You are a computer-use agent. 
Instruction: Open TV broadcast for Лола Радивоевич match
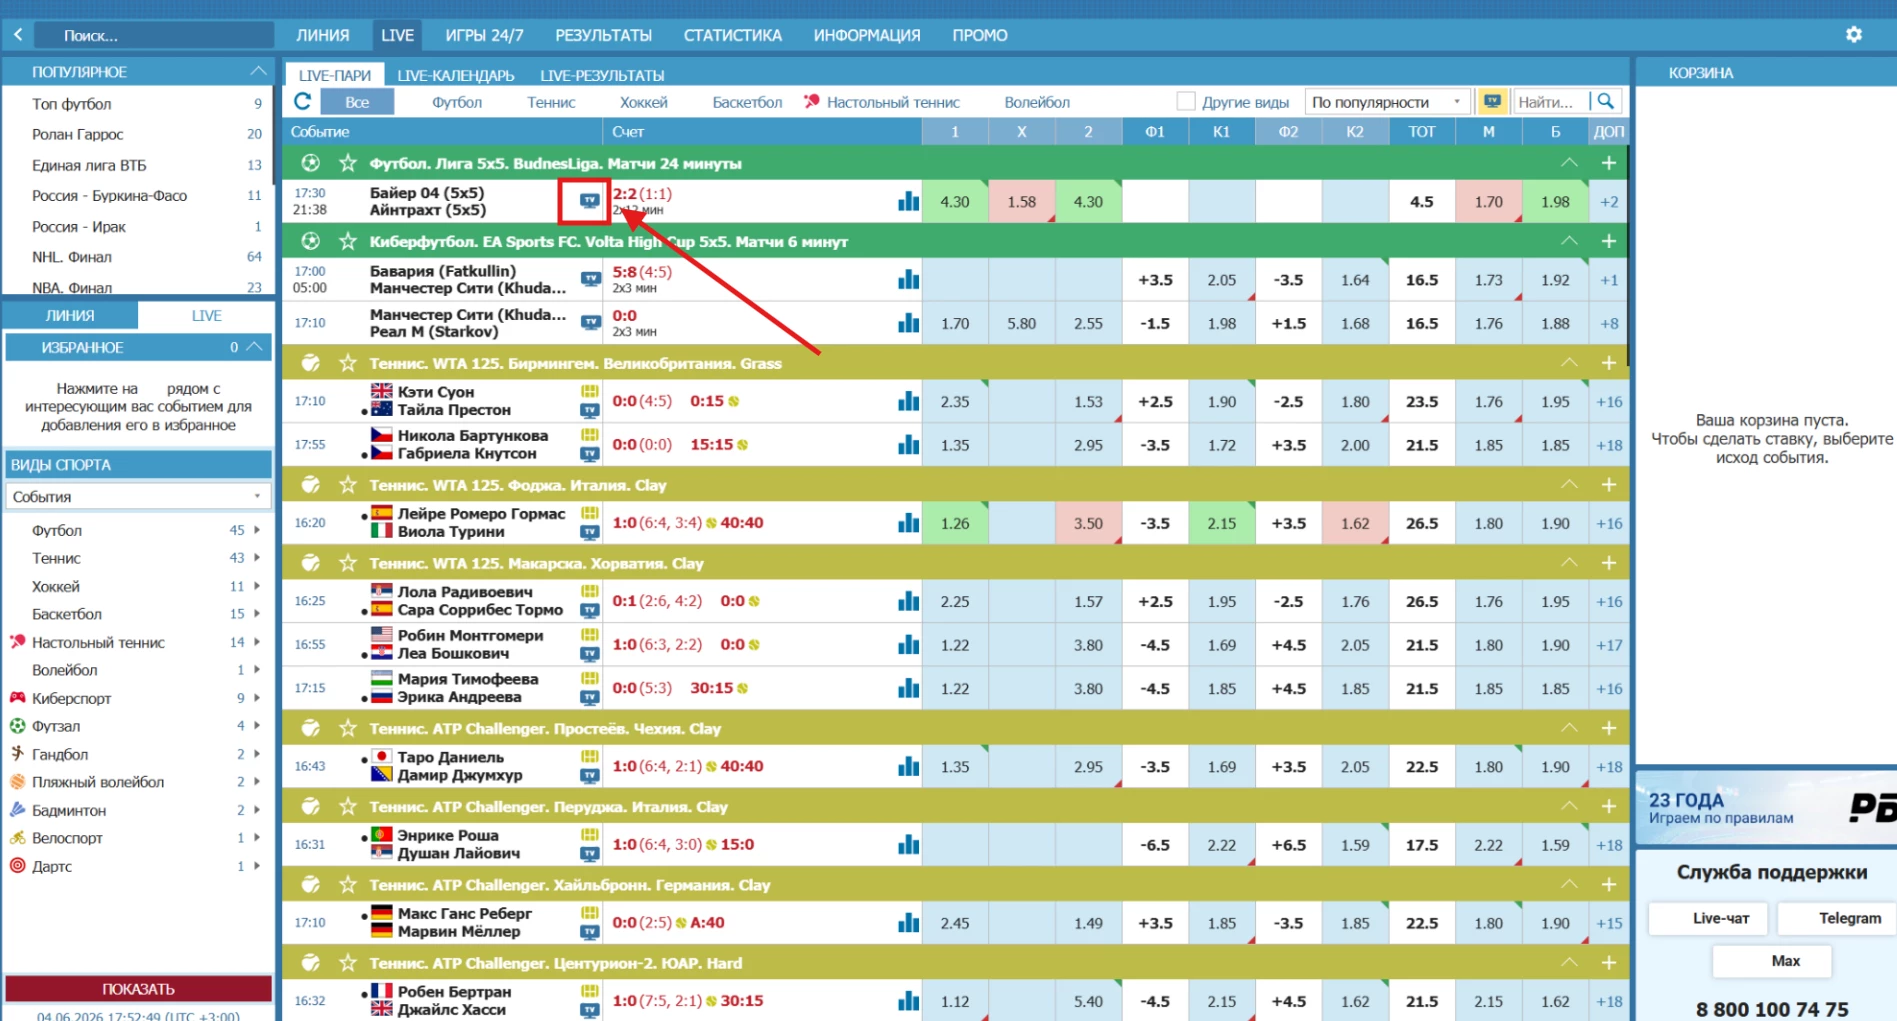590,610
